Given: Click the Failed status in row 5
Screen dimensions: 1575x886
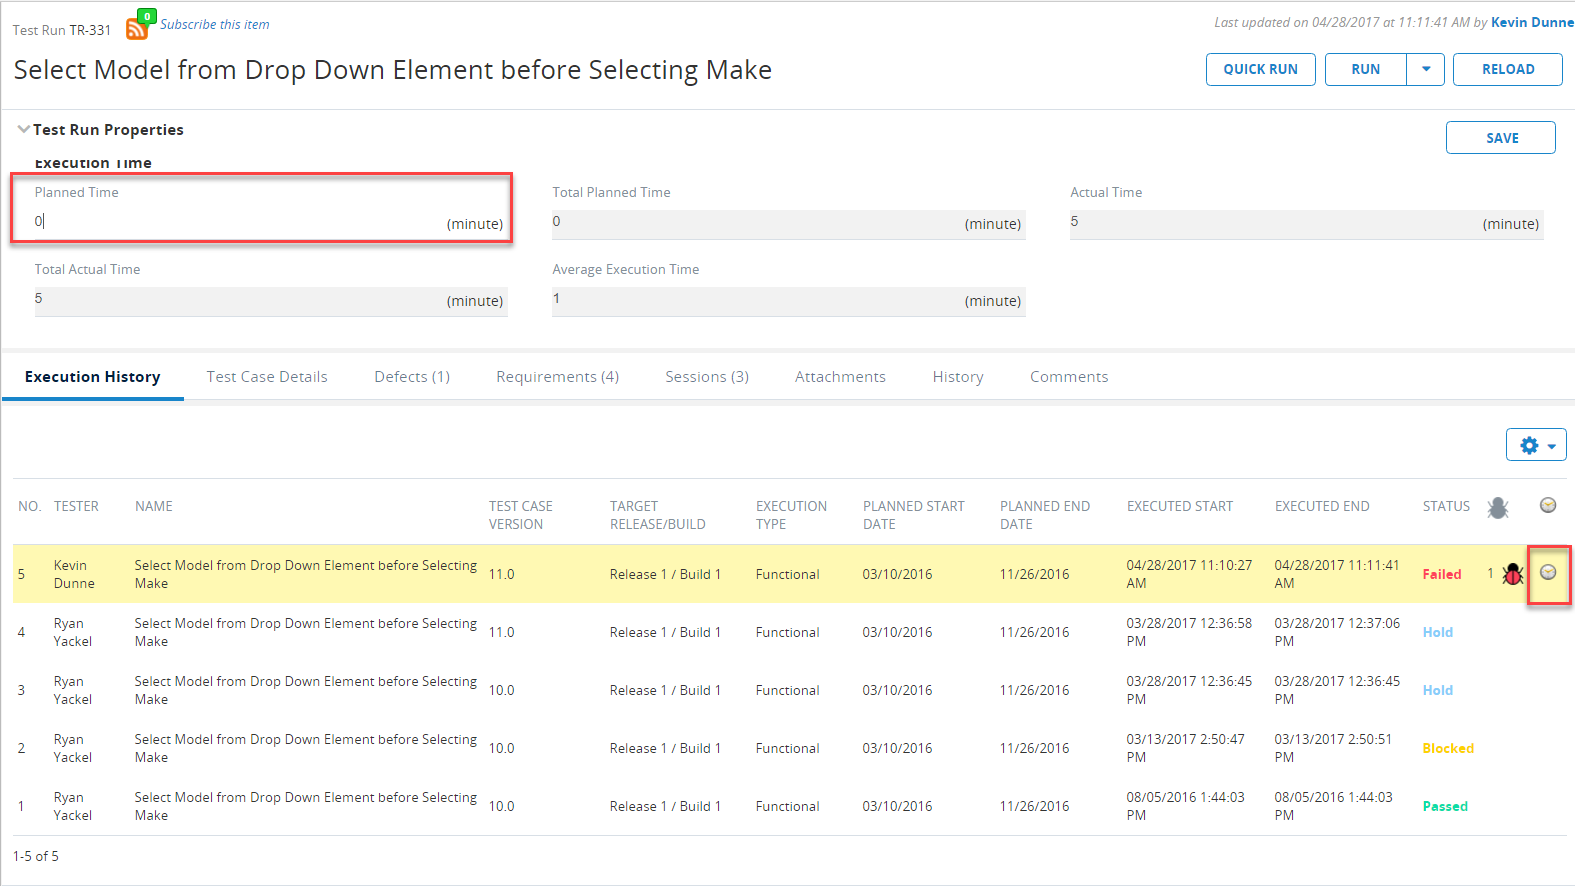Looking at the screenshot, I should (1441, 574).
